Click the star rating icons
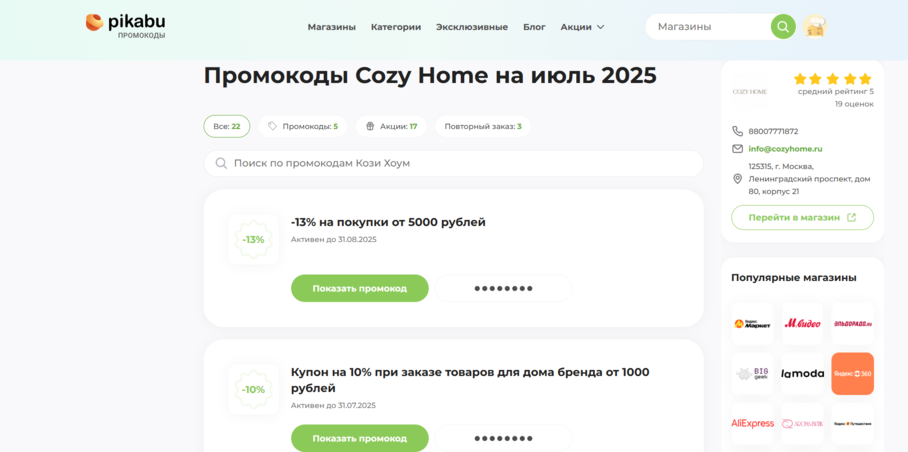The image size is (908, 452). coord(832,79)
